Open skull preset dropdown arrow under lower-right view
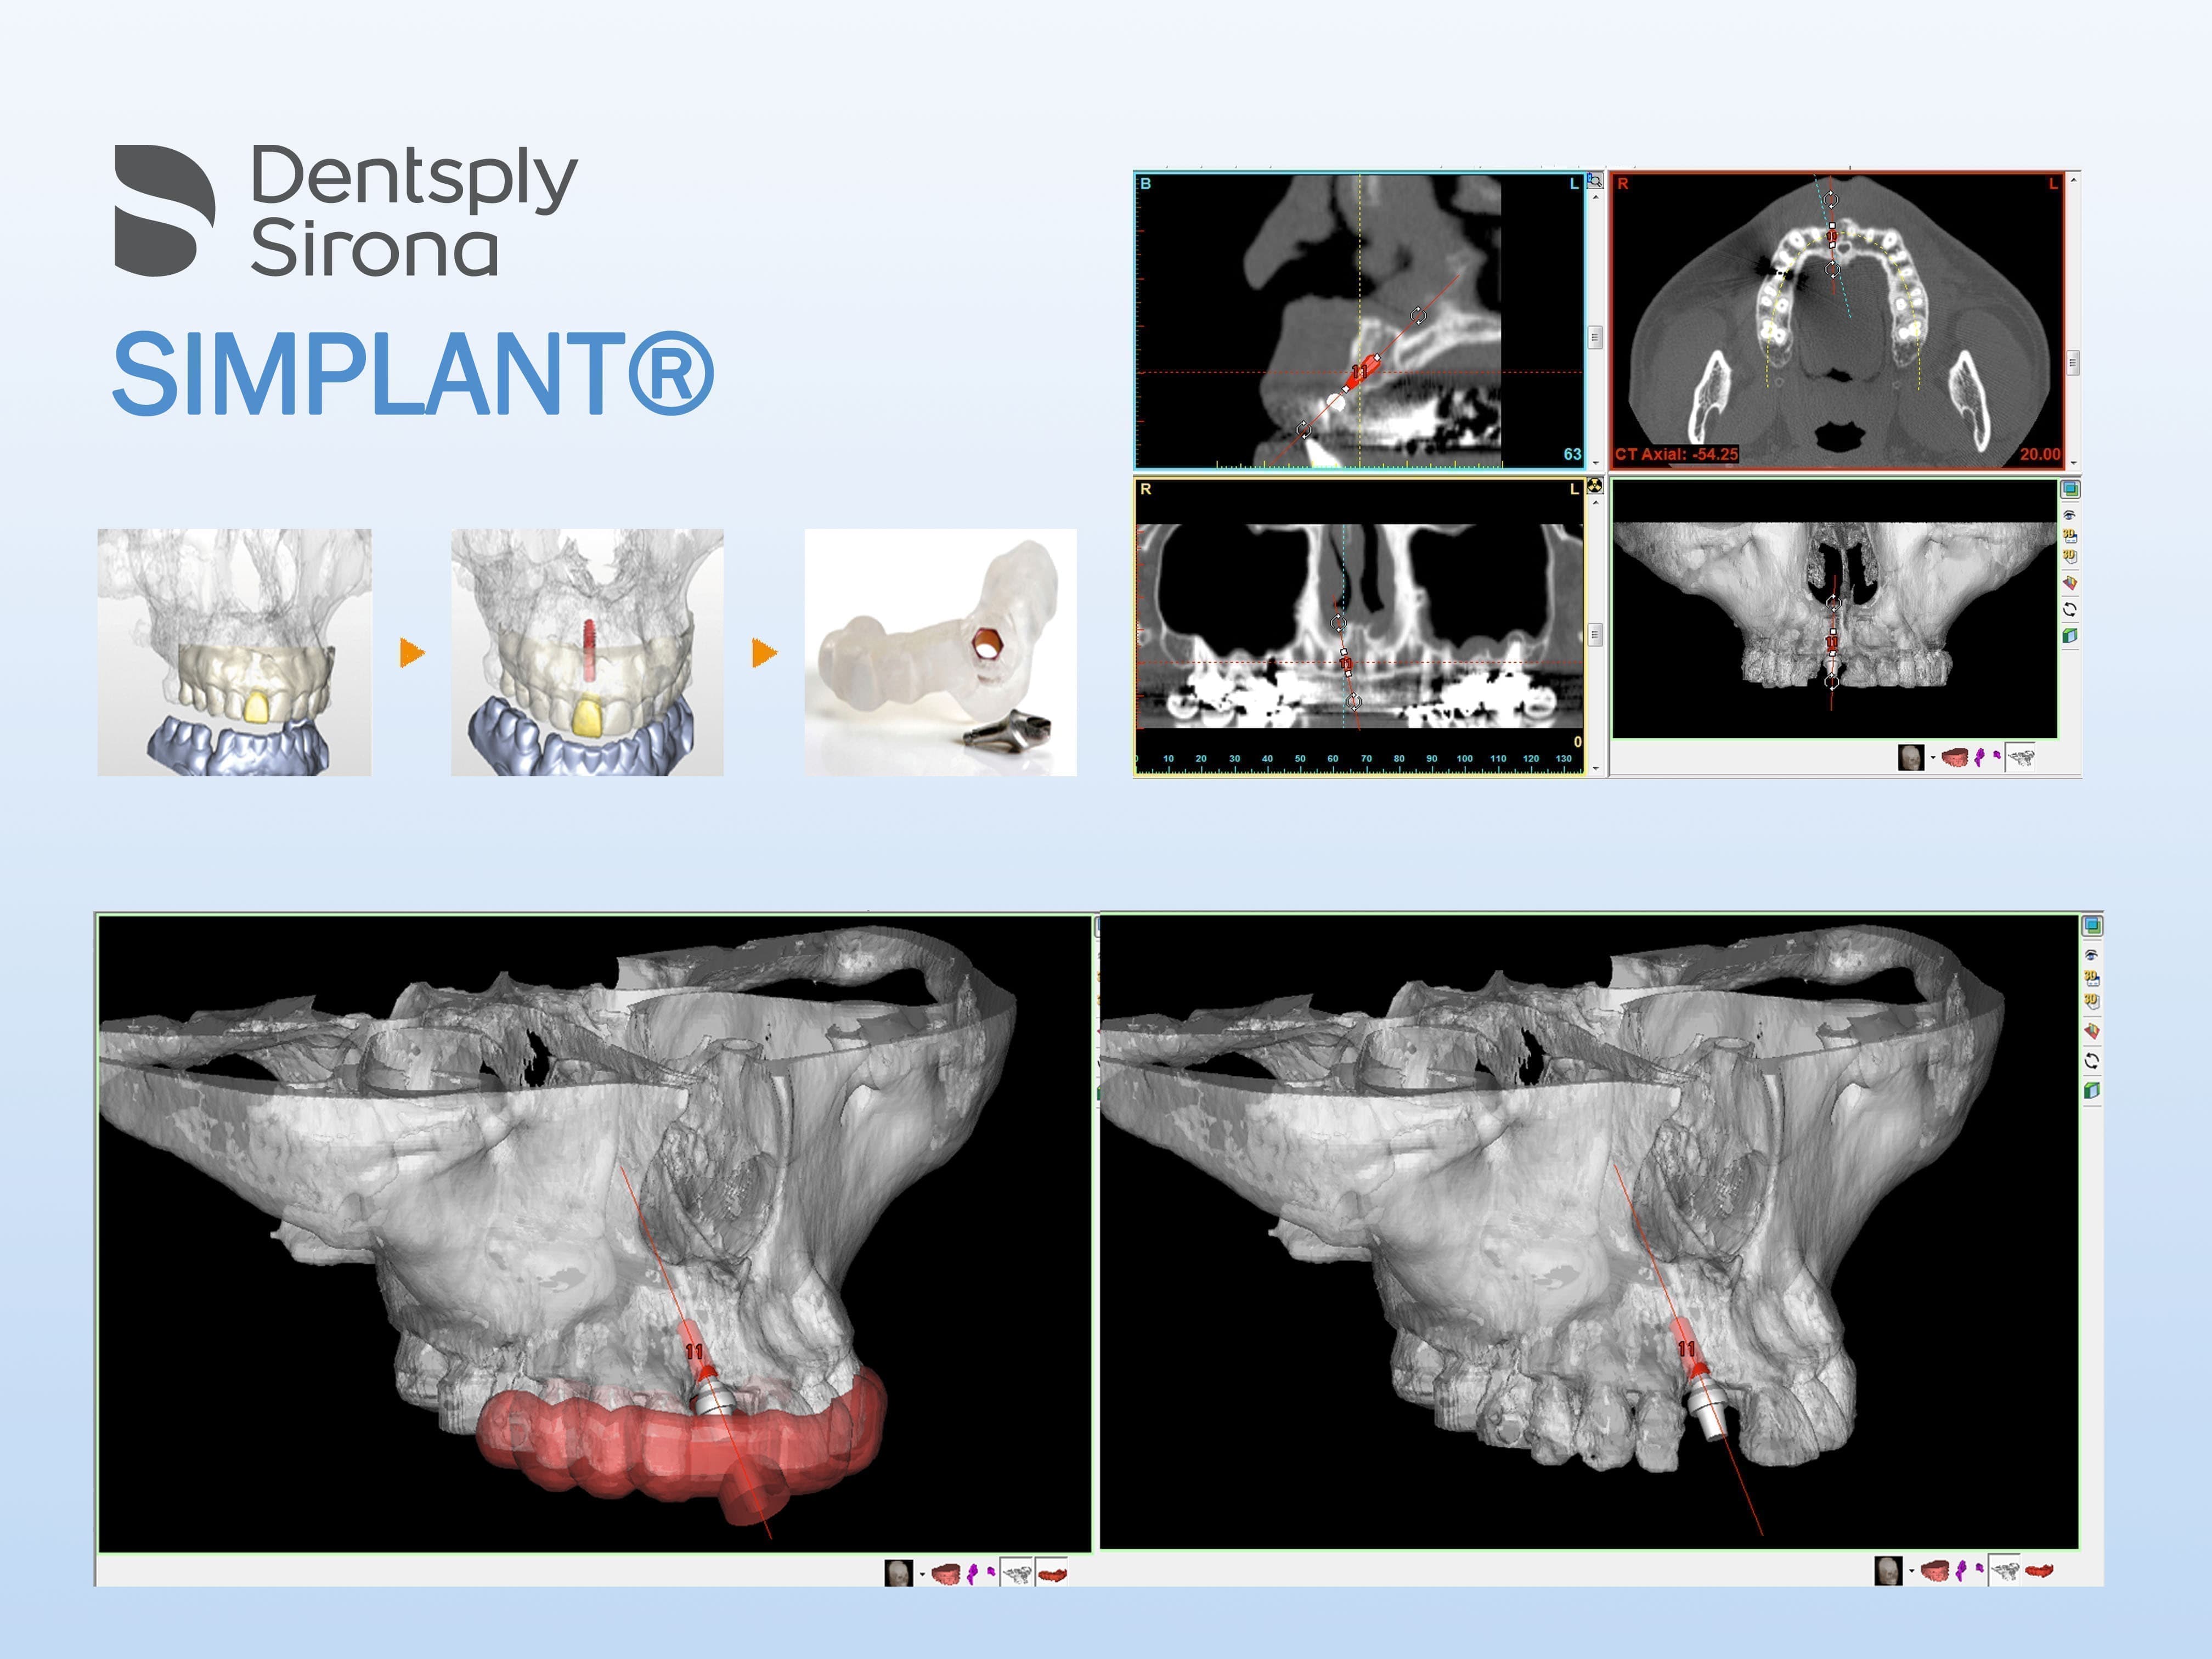This screenshot has width=2212, height=1659. coord(1911,1571)
